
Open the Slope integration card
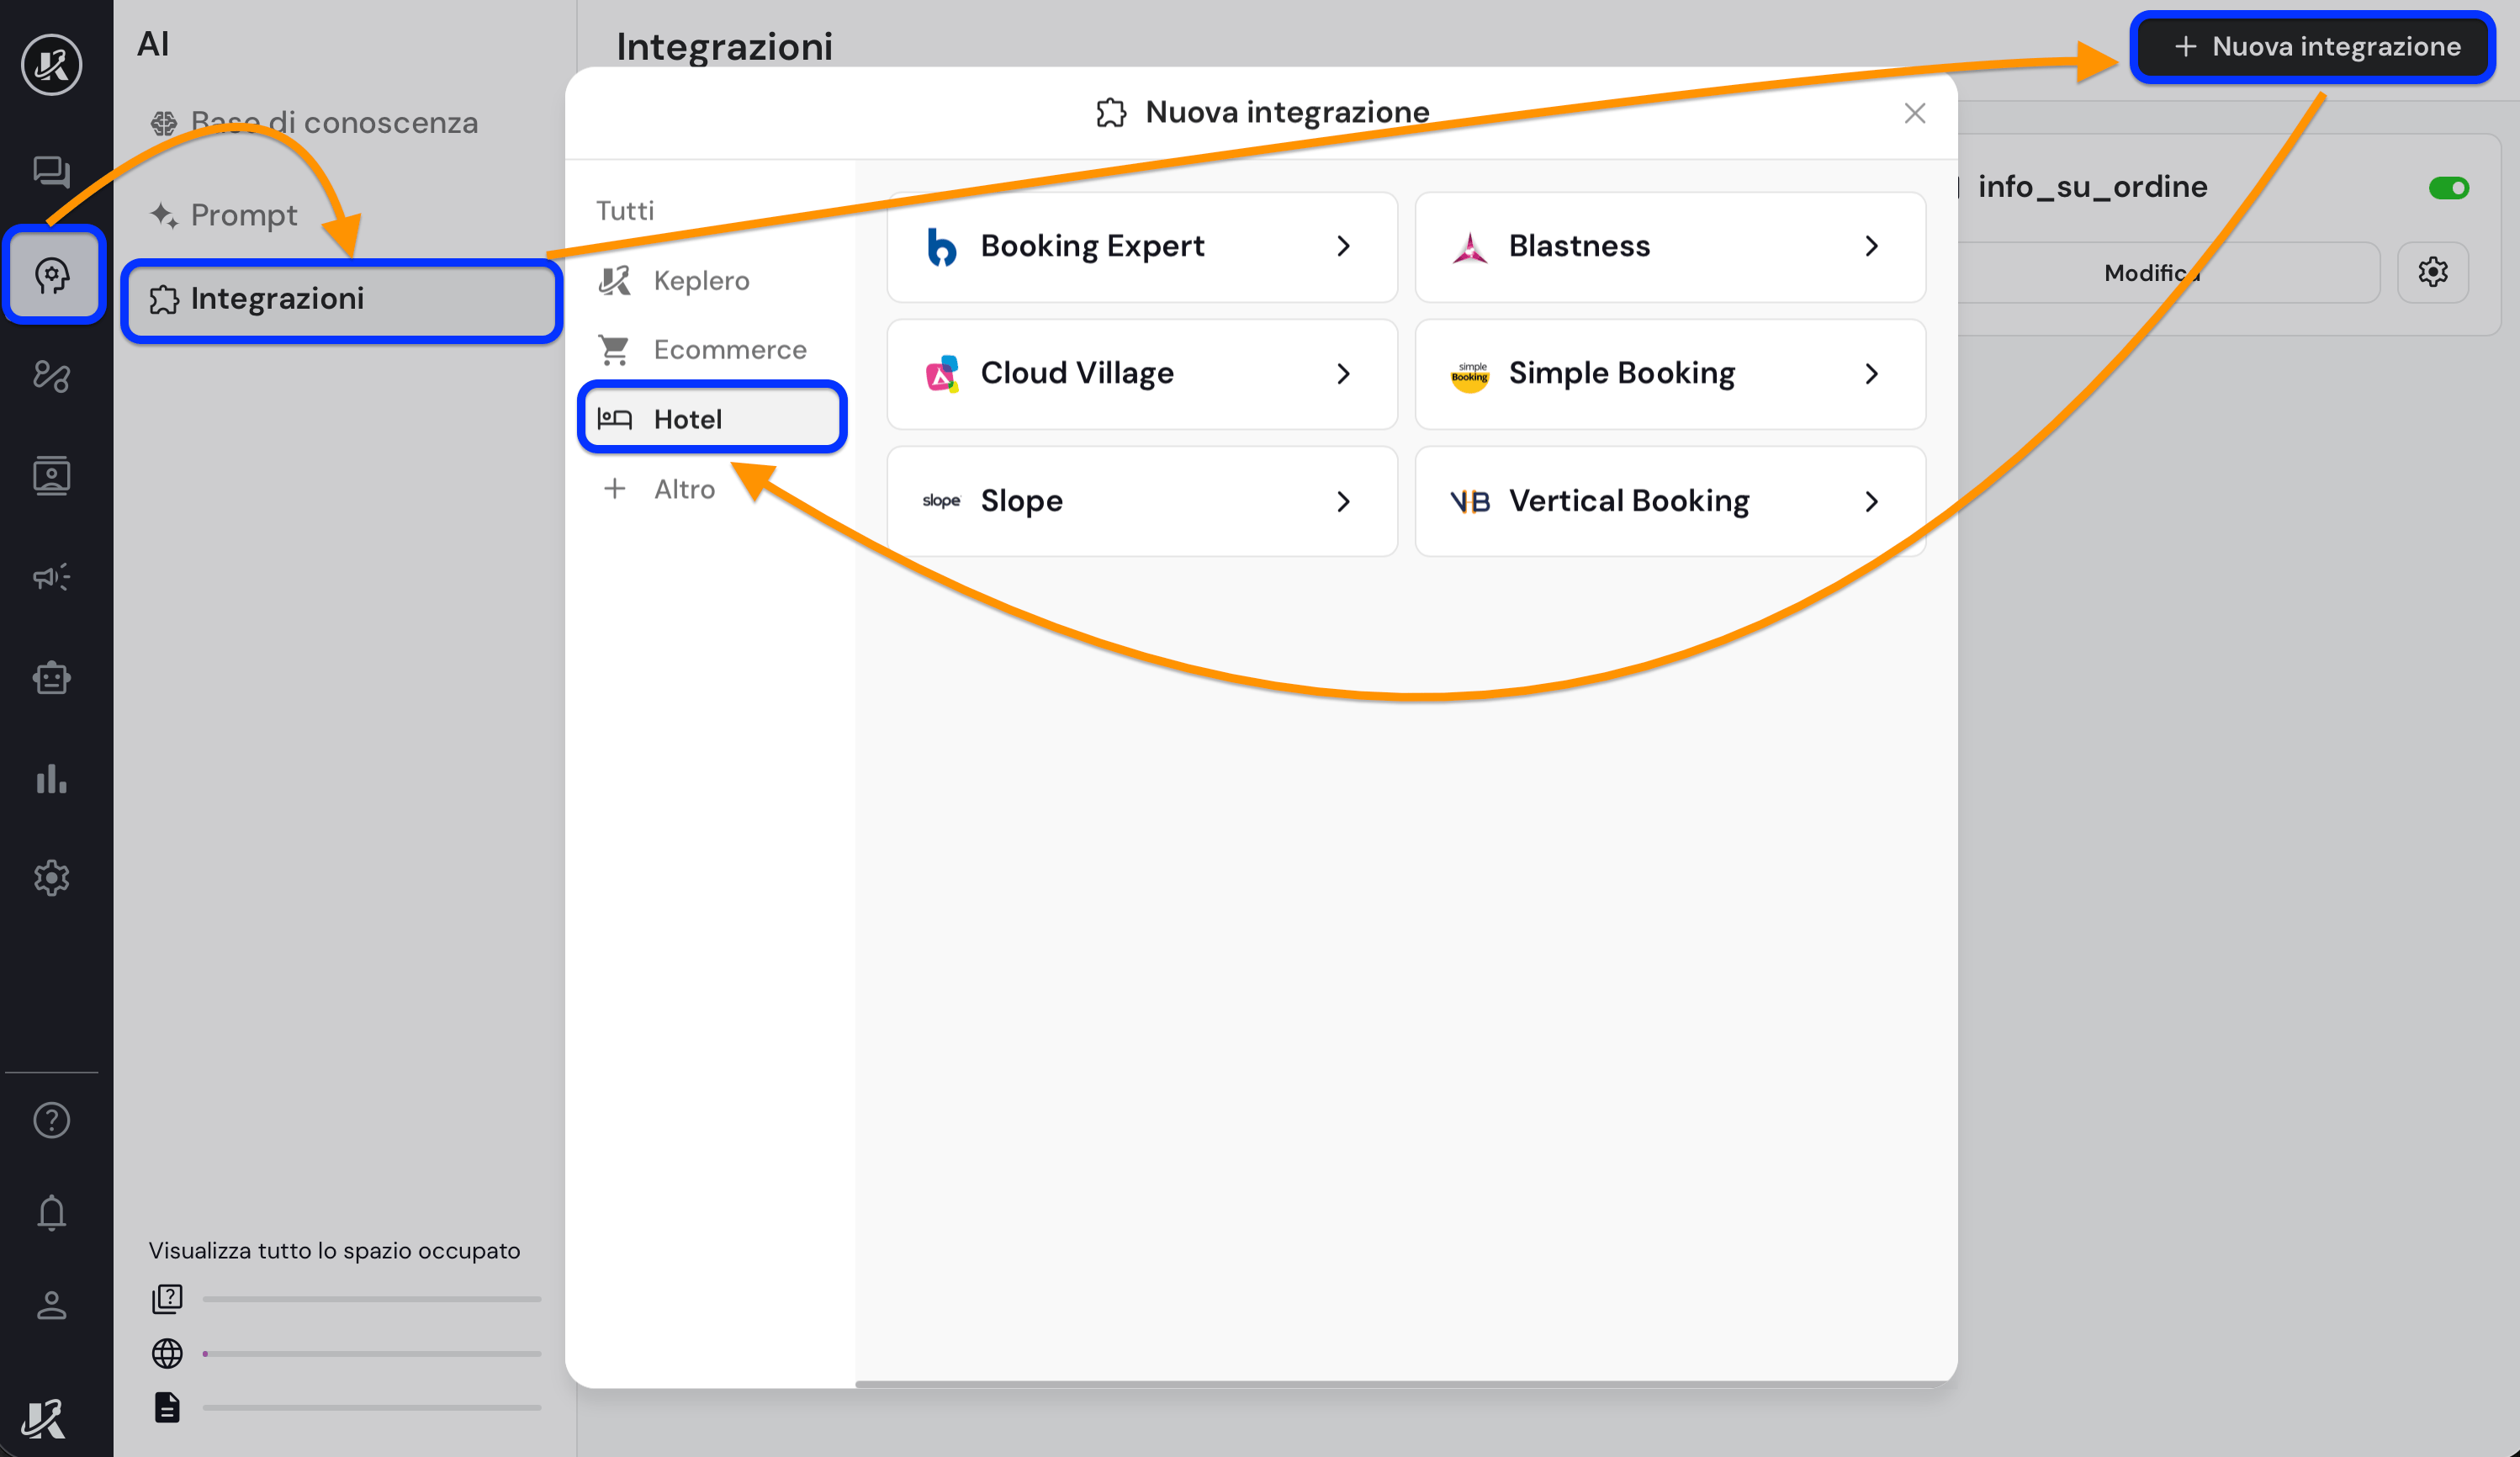click(x=1141, y=501)
